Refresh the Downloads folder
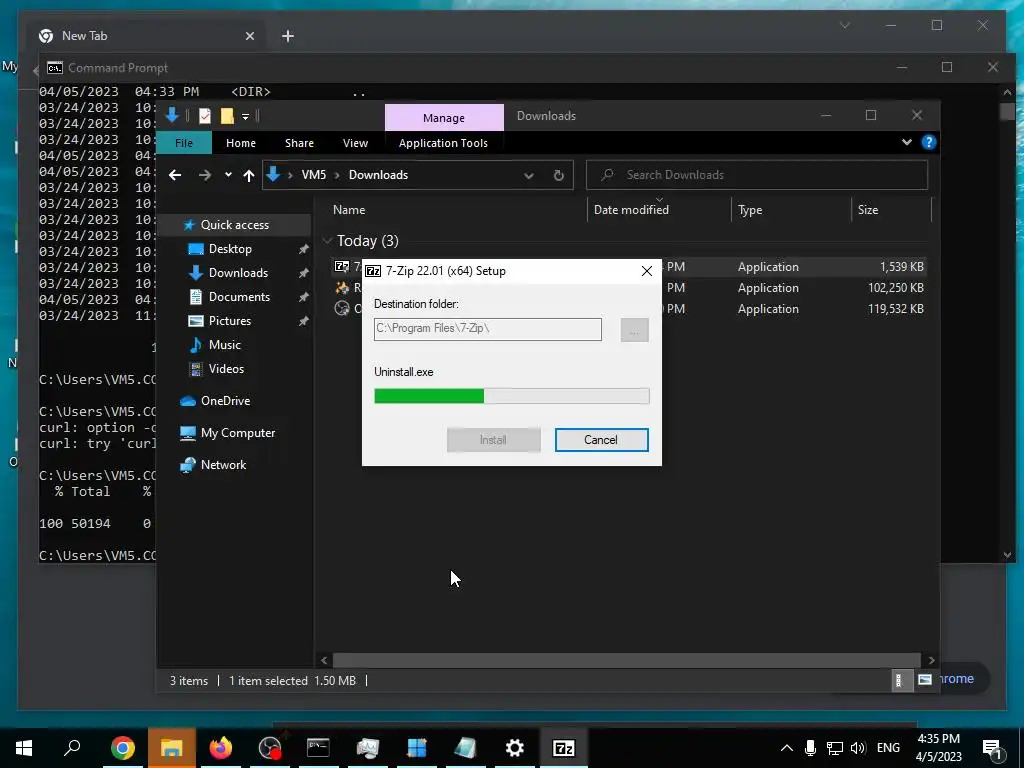The image size is (1024, 768). point(558,175)
